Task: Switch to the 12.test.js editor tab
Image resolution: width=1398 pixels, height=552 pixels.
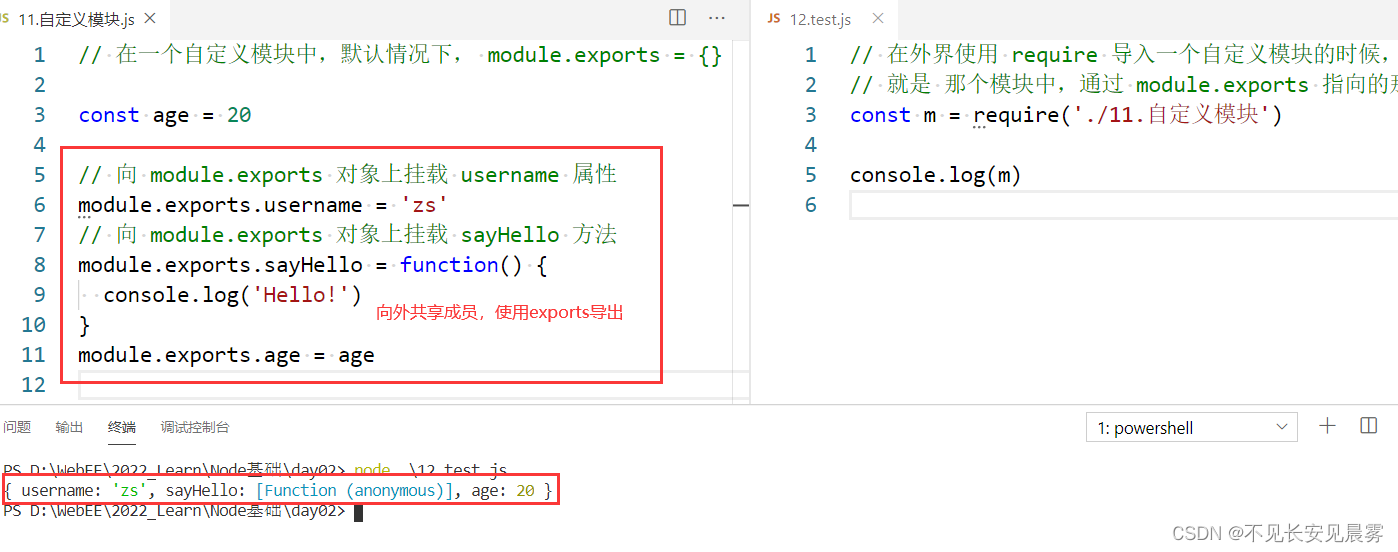Action: (x=820, y=20)
